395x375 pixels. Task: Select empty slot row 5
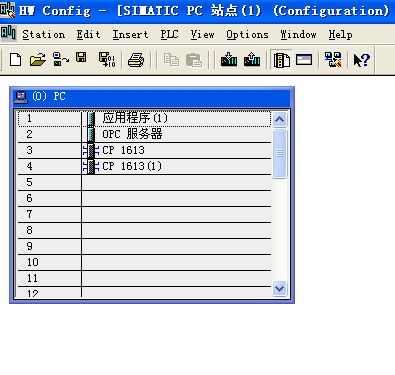[144, 183]
